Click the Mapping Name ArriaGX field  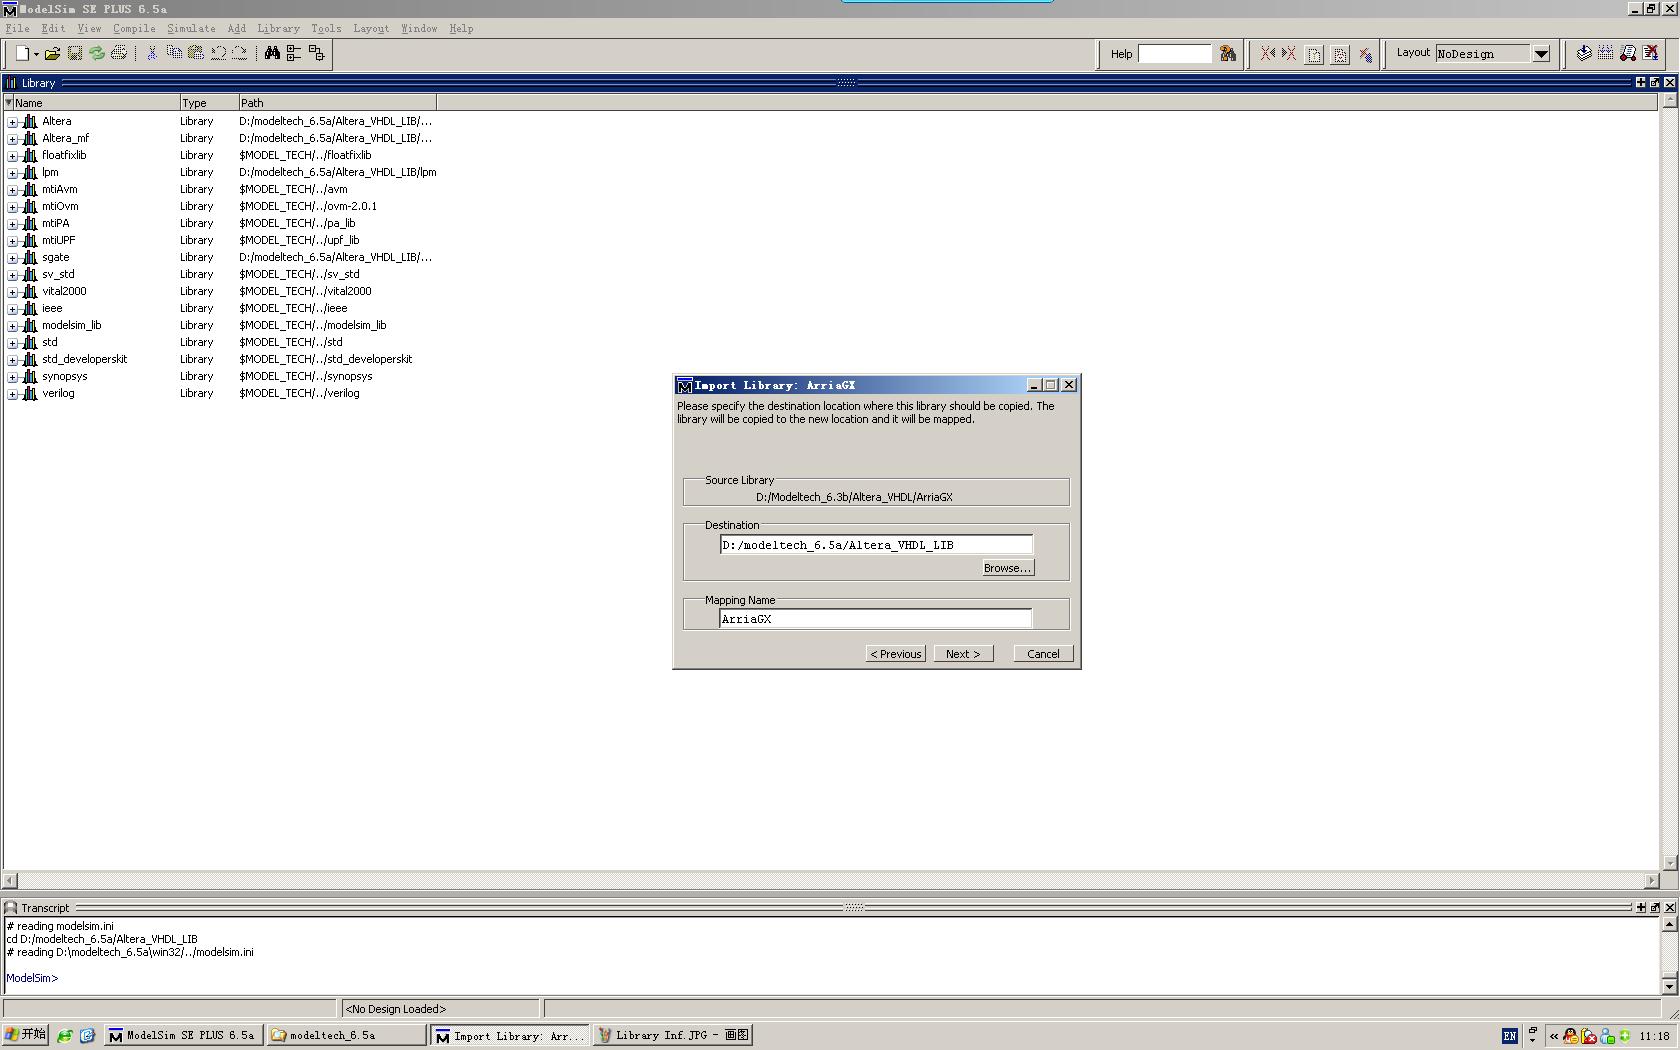pos(875,619)
